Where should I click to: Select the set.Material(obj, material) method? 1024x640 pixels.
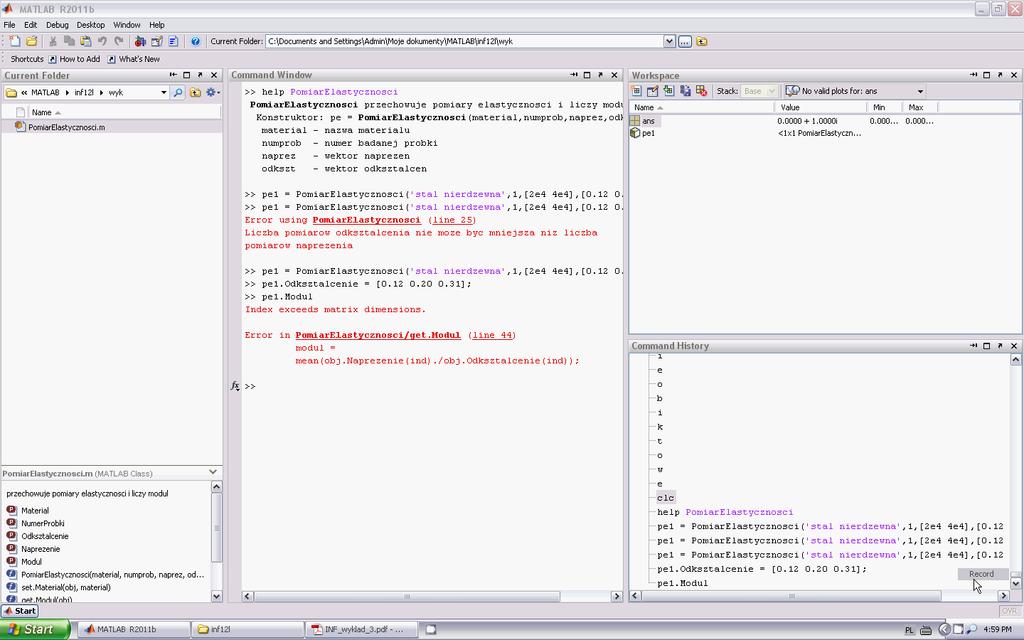65,587
